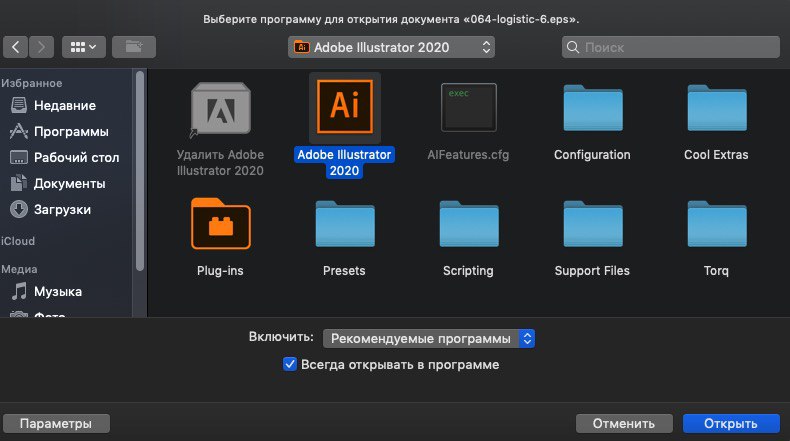Click the Документы documents icon
This screenshot has width=790, height=441.
pyautogui.click(x=19, y=183)
